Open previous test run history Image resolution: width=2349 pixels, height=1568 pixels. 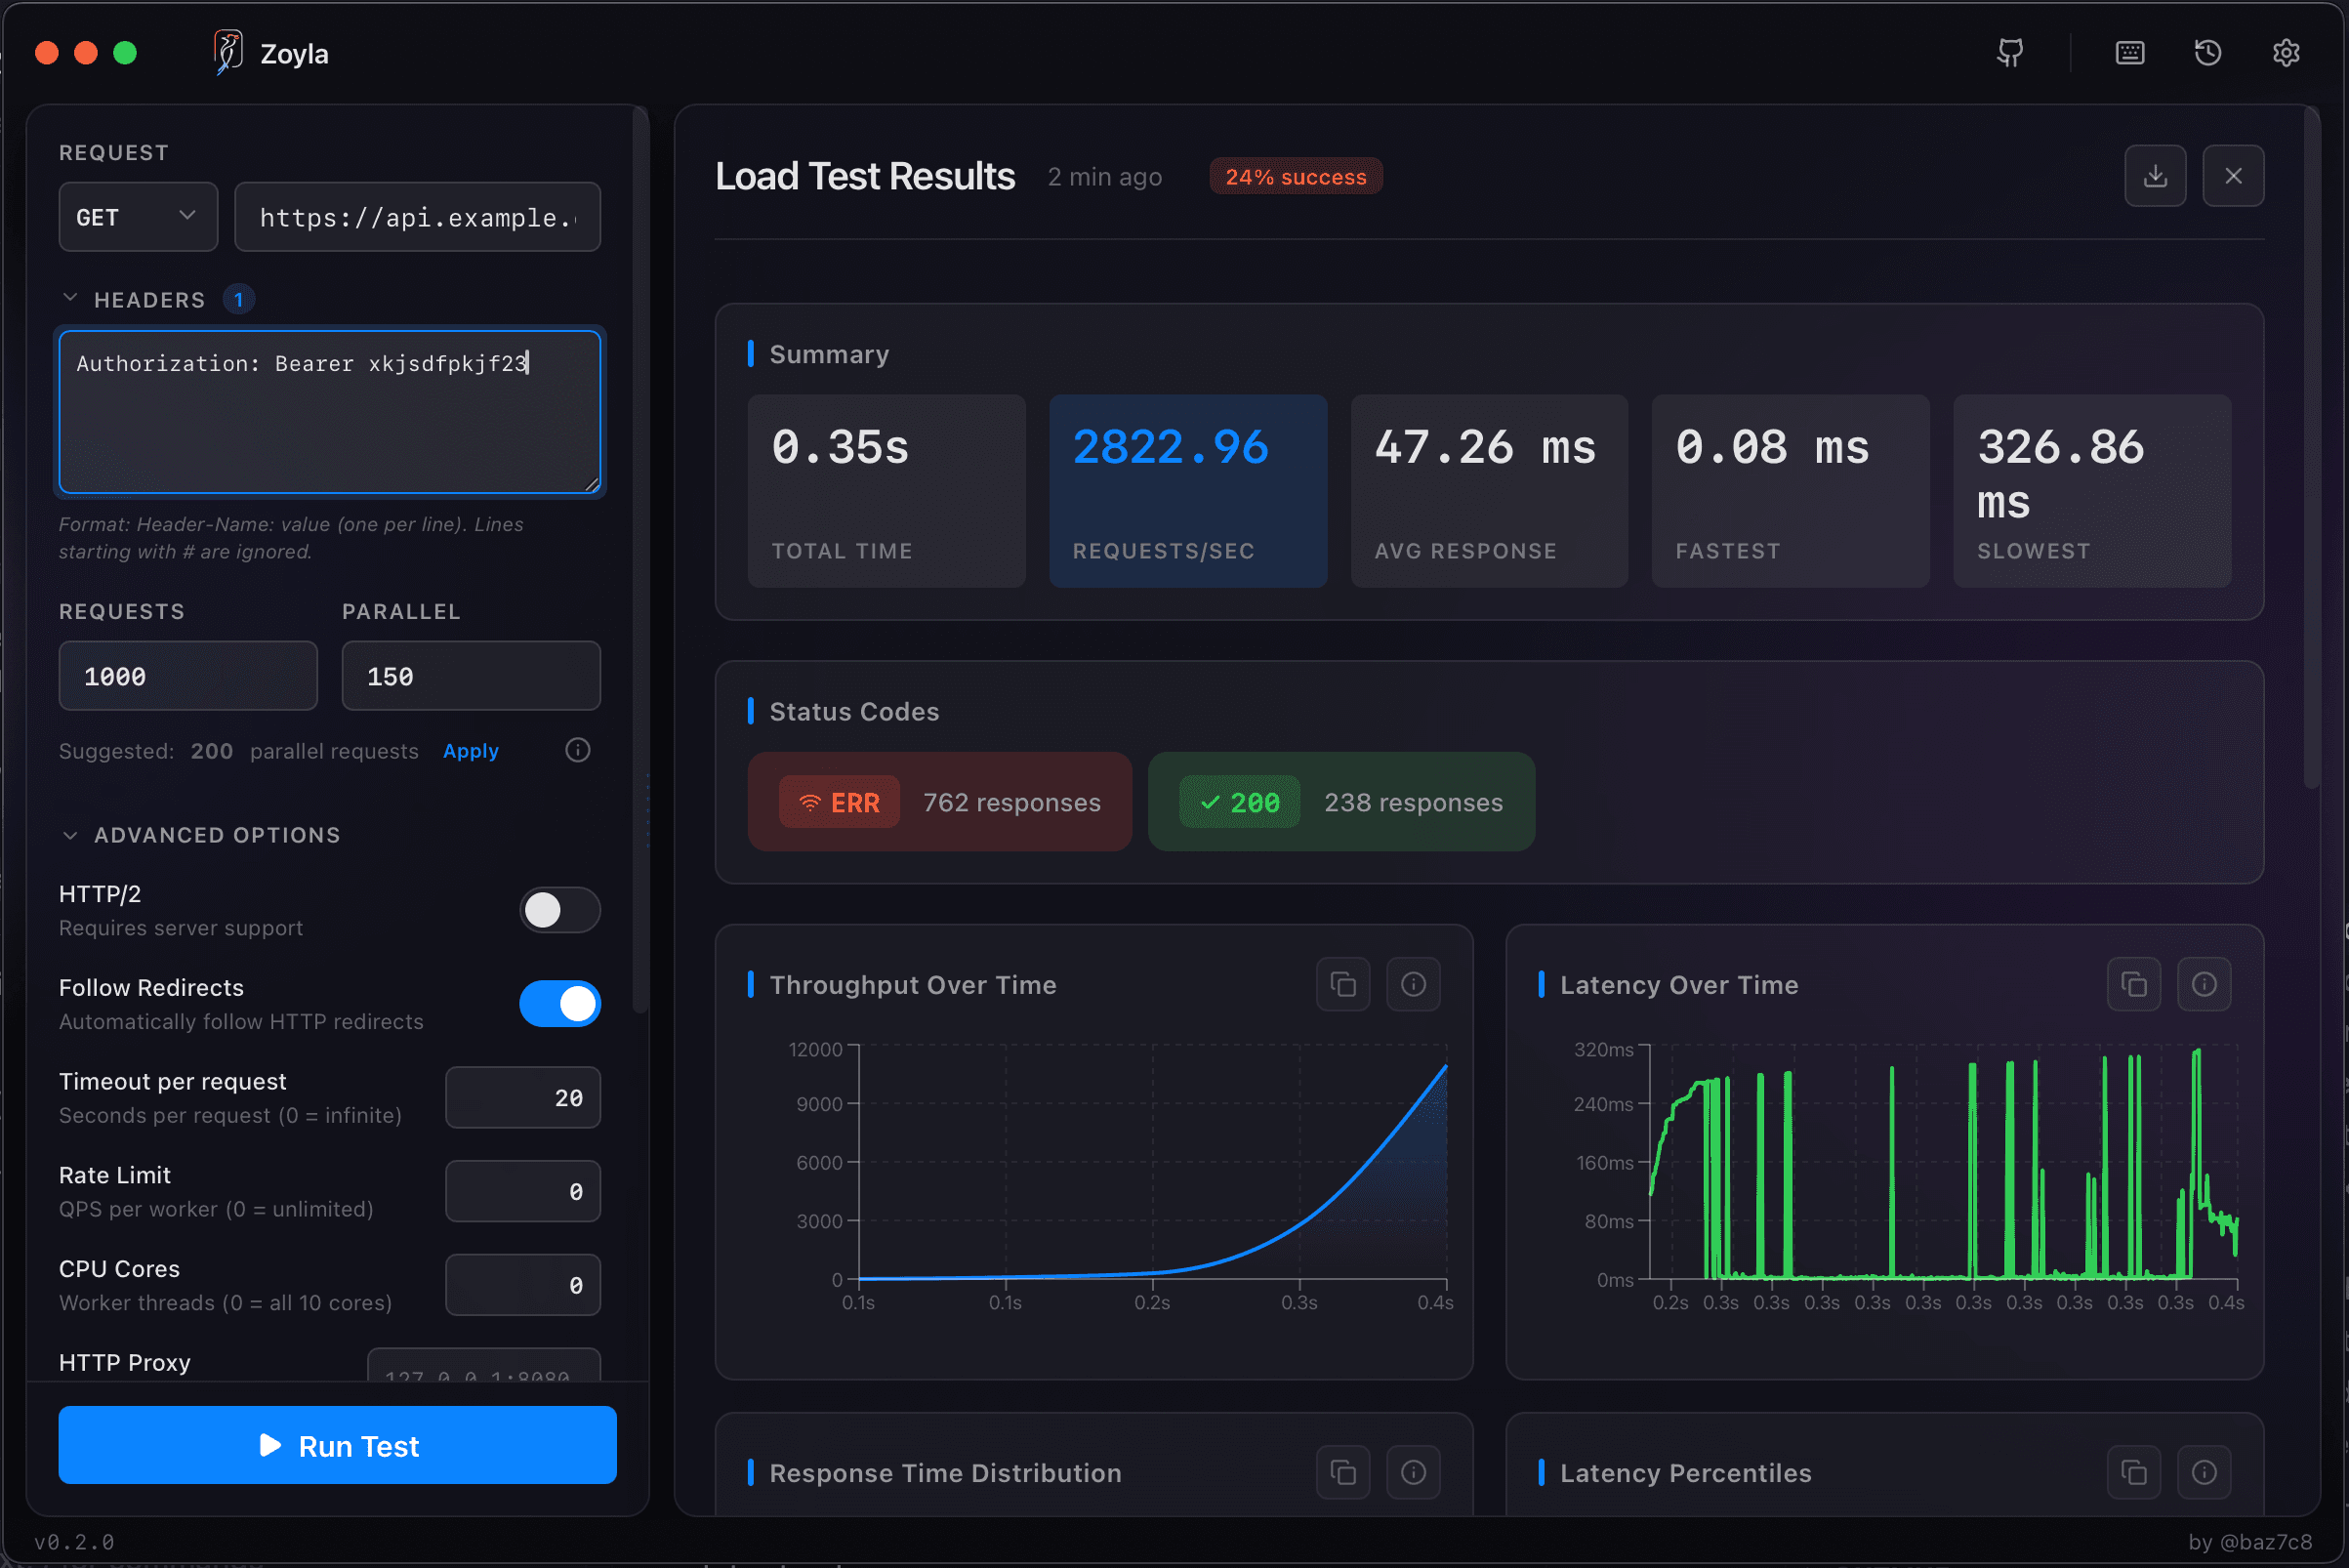tap(2208, 52)
